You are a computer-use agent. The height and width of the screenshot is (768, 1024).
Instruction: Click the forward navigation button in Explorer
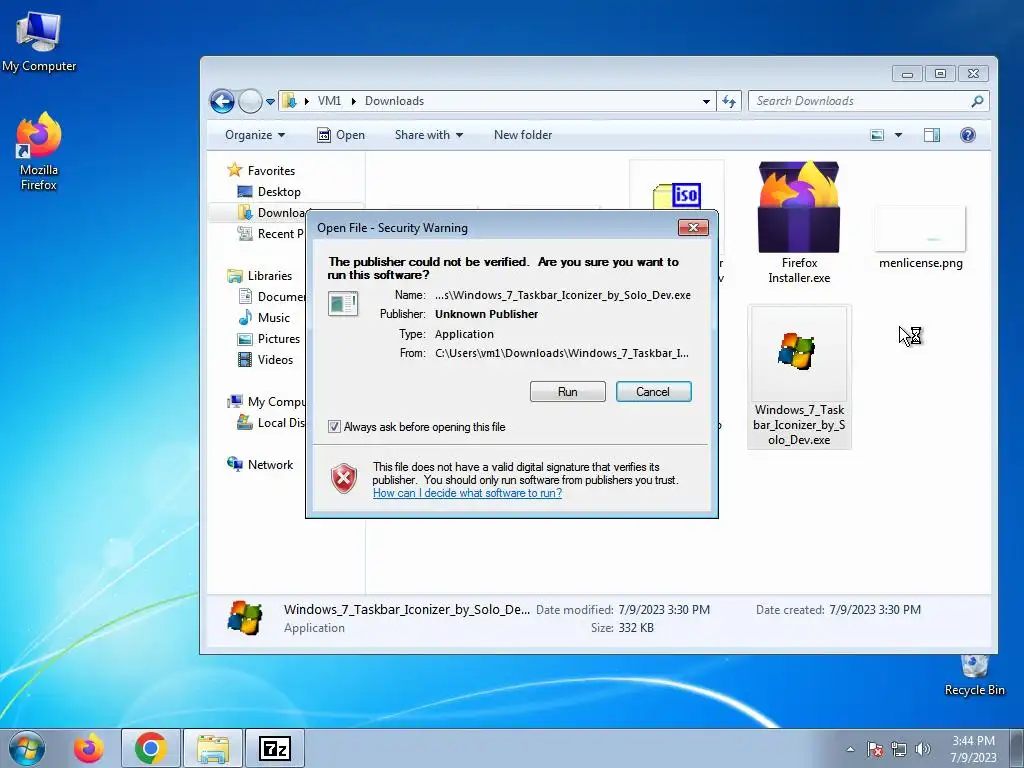click(x=250, y=101)
